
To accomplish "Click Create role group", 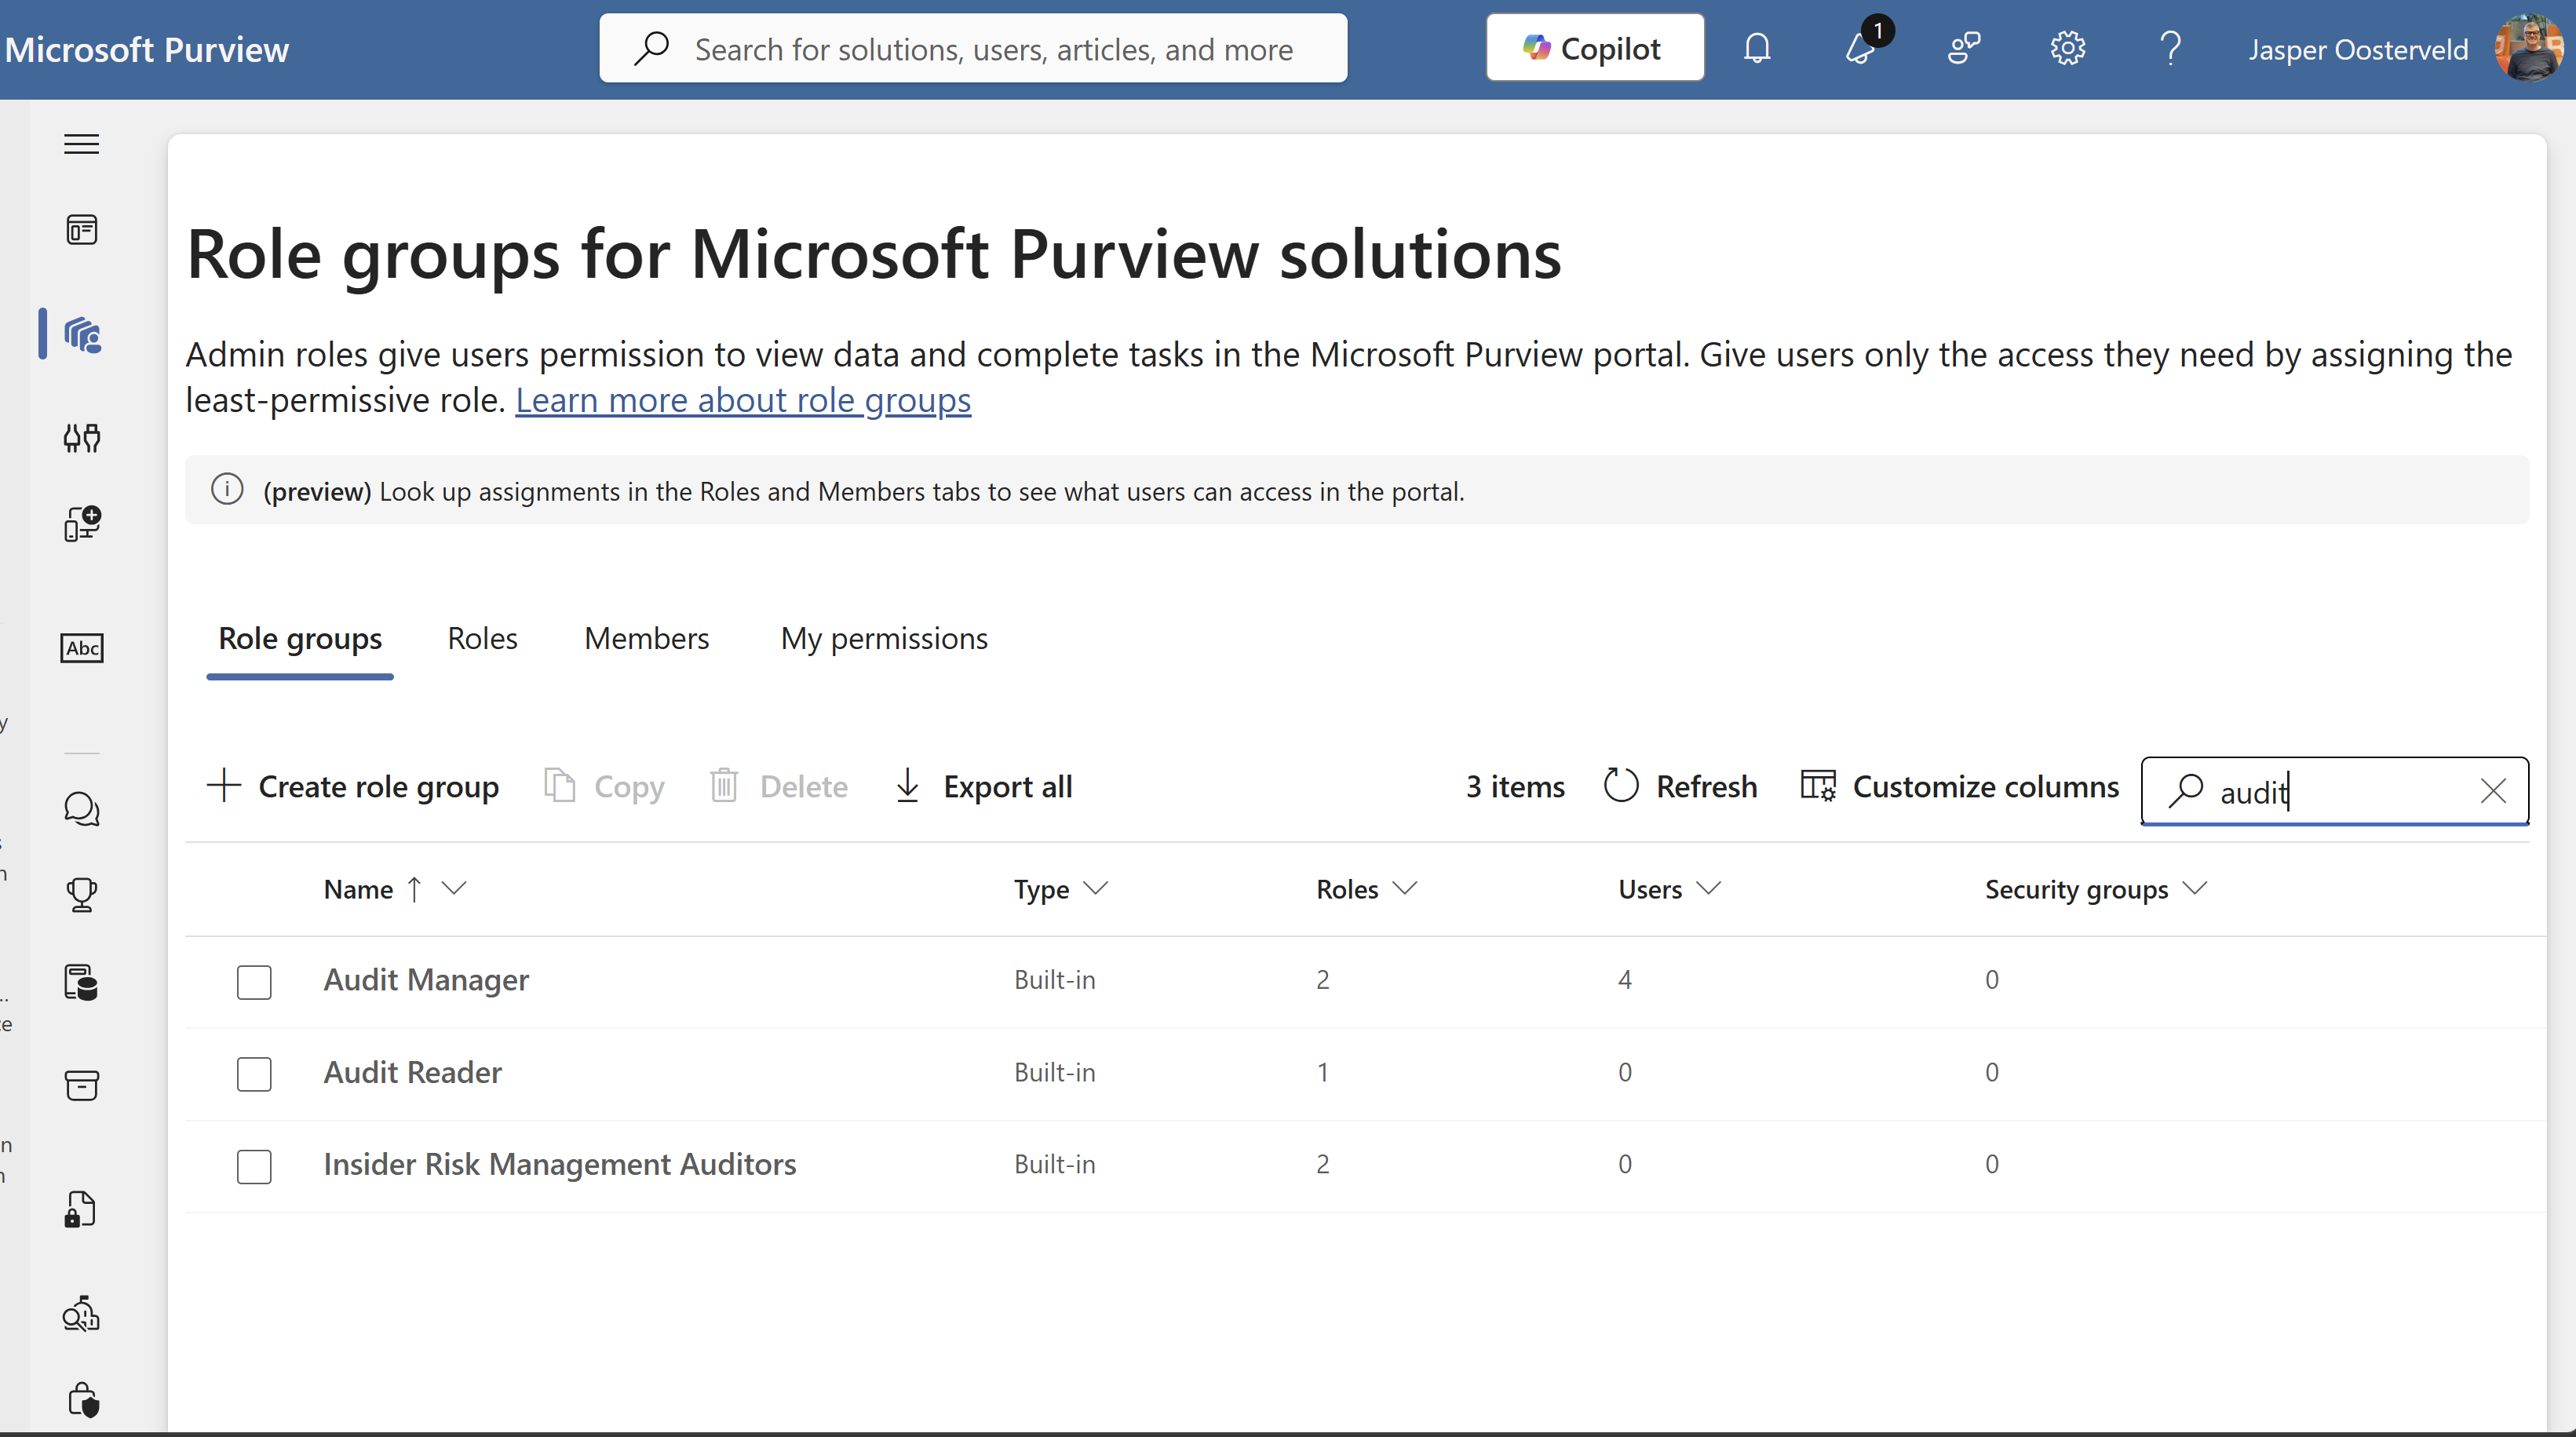I will pos(352,787).
